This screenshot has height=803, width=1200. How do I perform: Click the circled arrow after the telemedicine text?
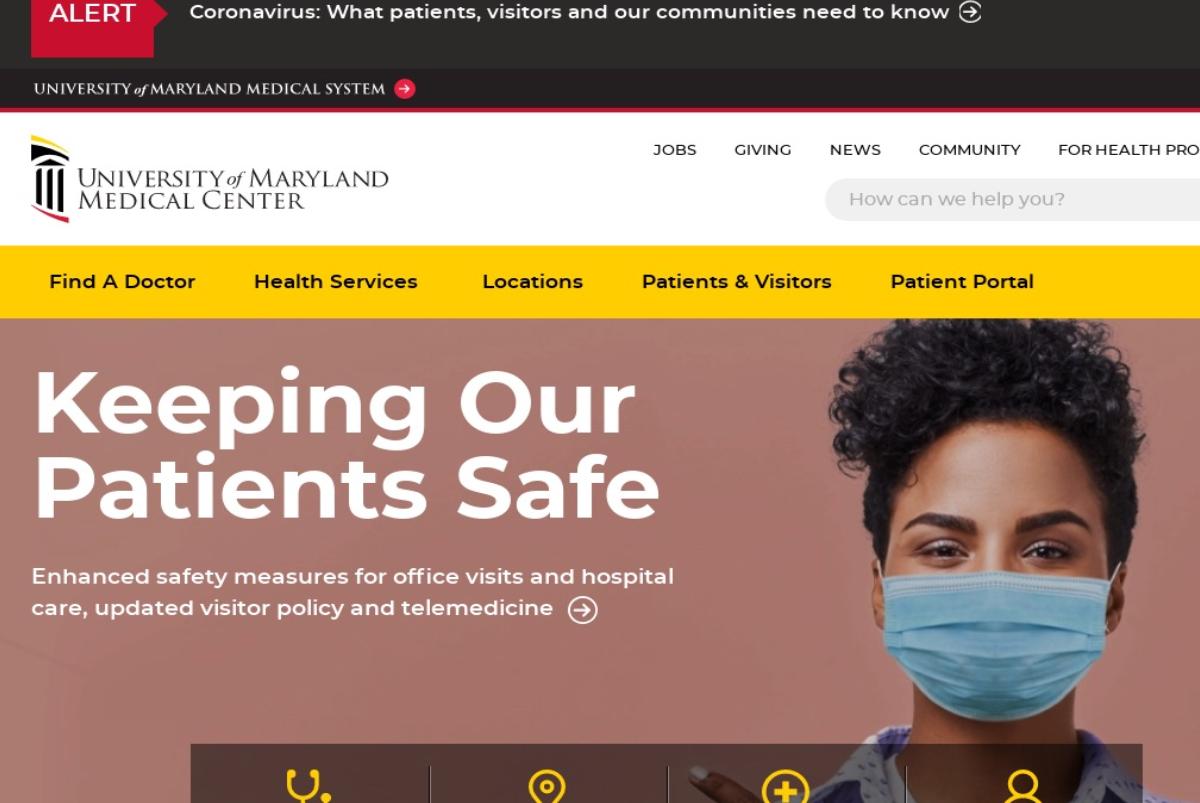point(583,610)
